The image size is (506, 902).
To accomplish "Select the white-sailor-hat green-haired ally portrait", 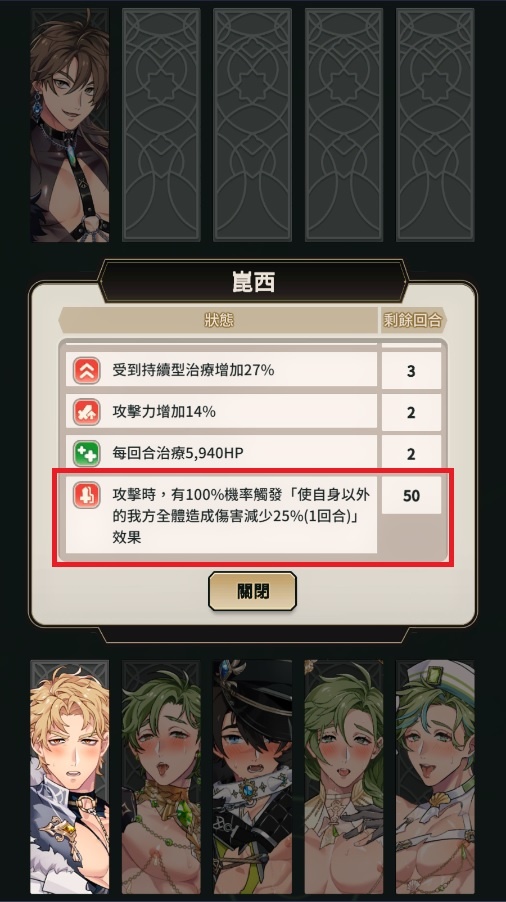I will click(x=435, y=777).
